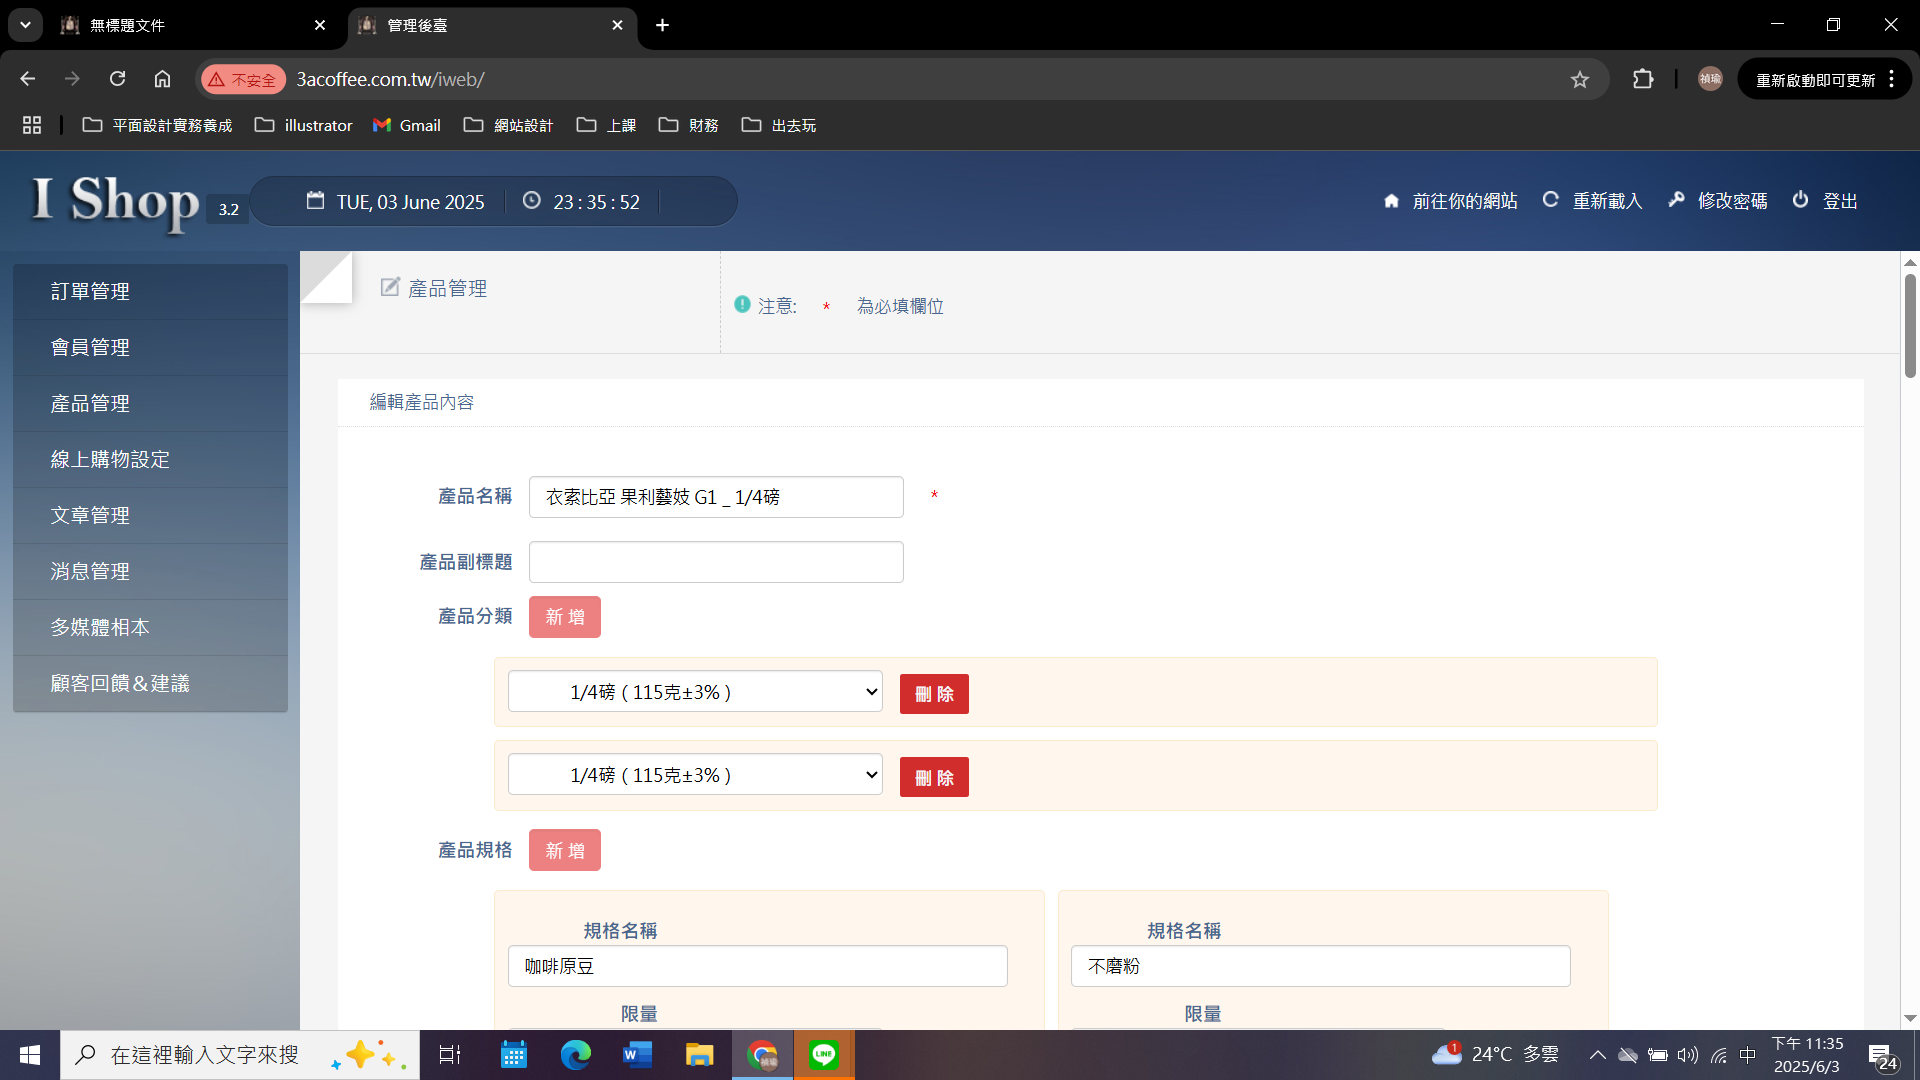Open 訂單管理 in the sidebar menu
The image size is (1920, 1080).
click(x=90, y=291)
